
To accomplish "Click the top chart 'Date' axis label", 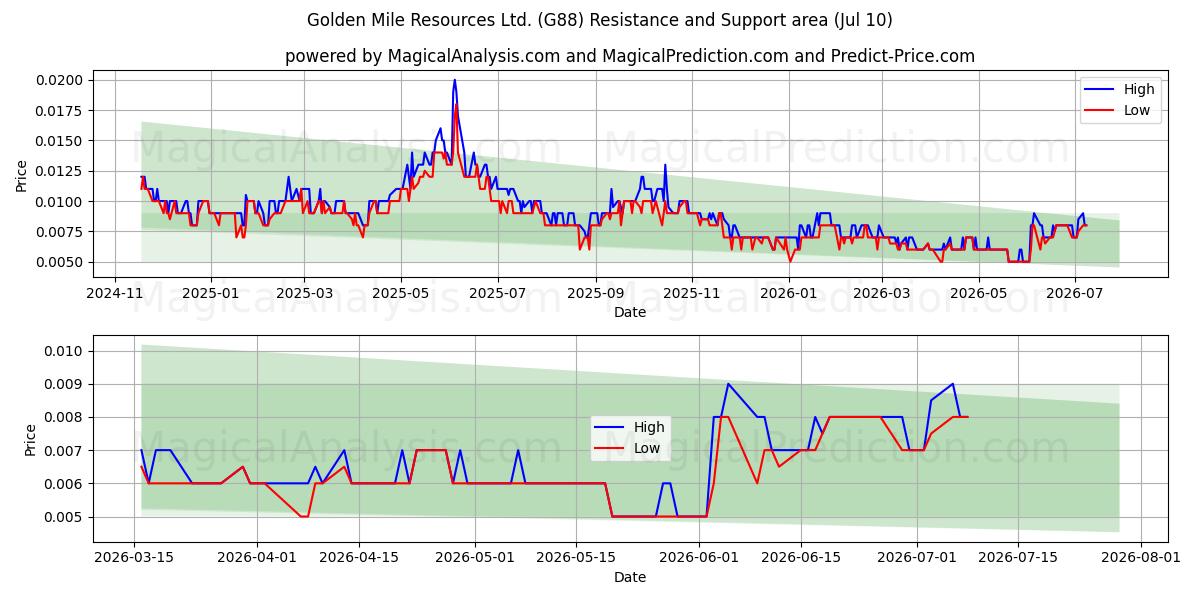I will [630, 312].
